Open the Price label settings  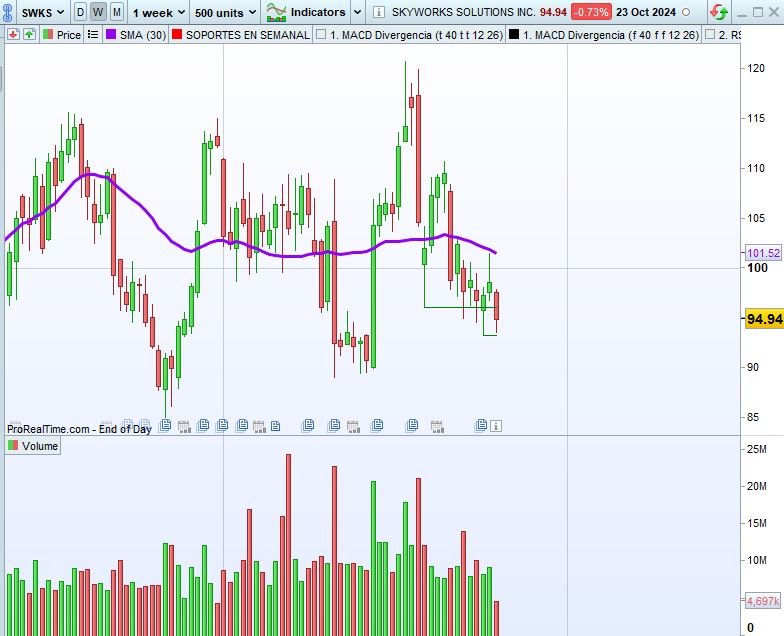click(x=68, y=35)
